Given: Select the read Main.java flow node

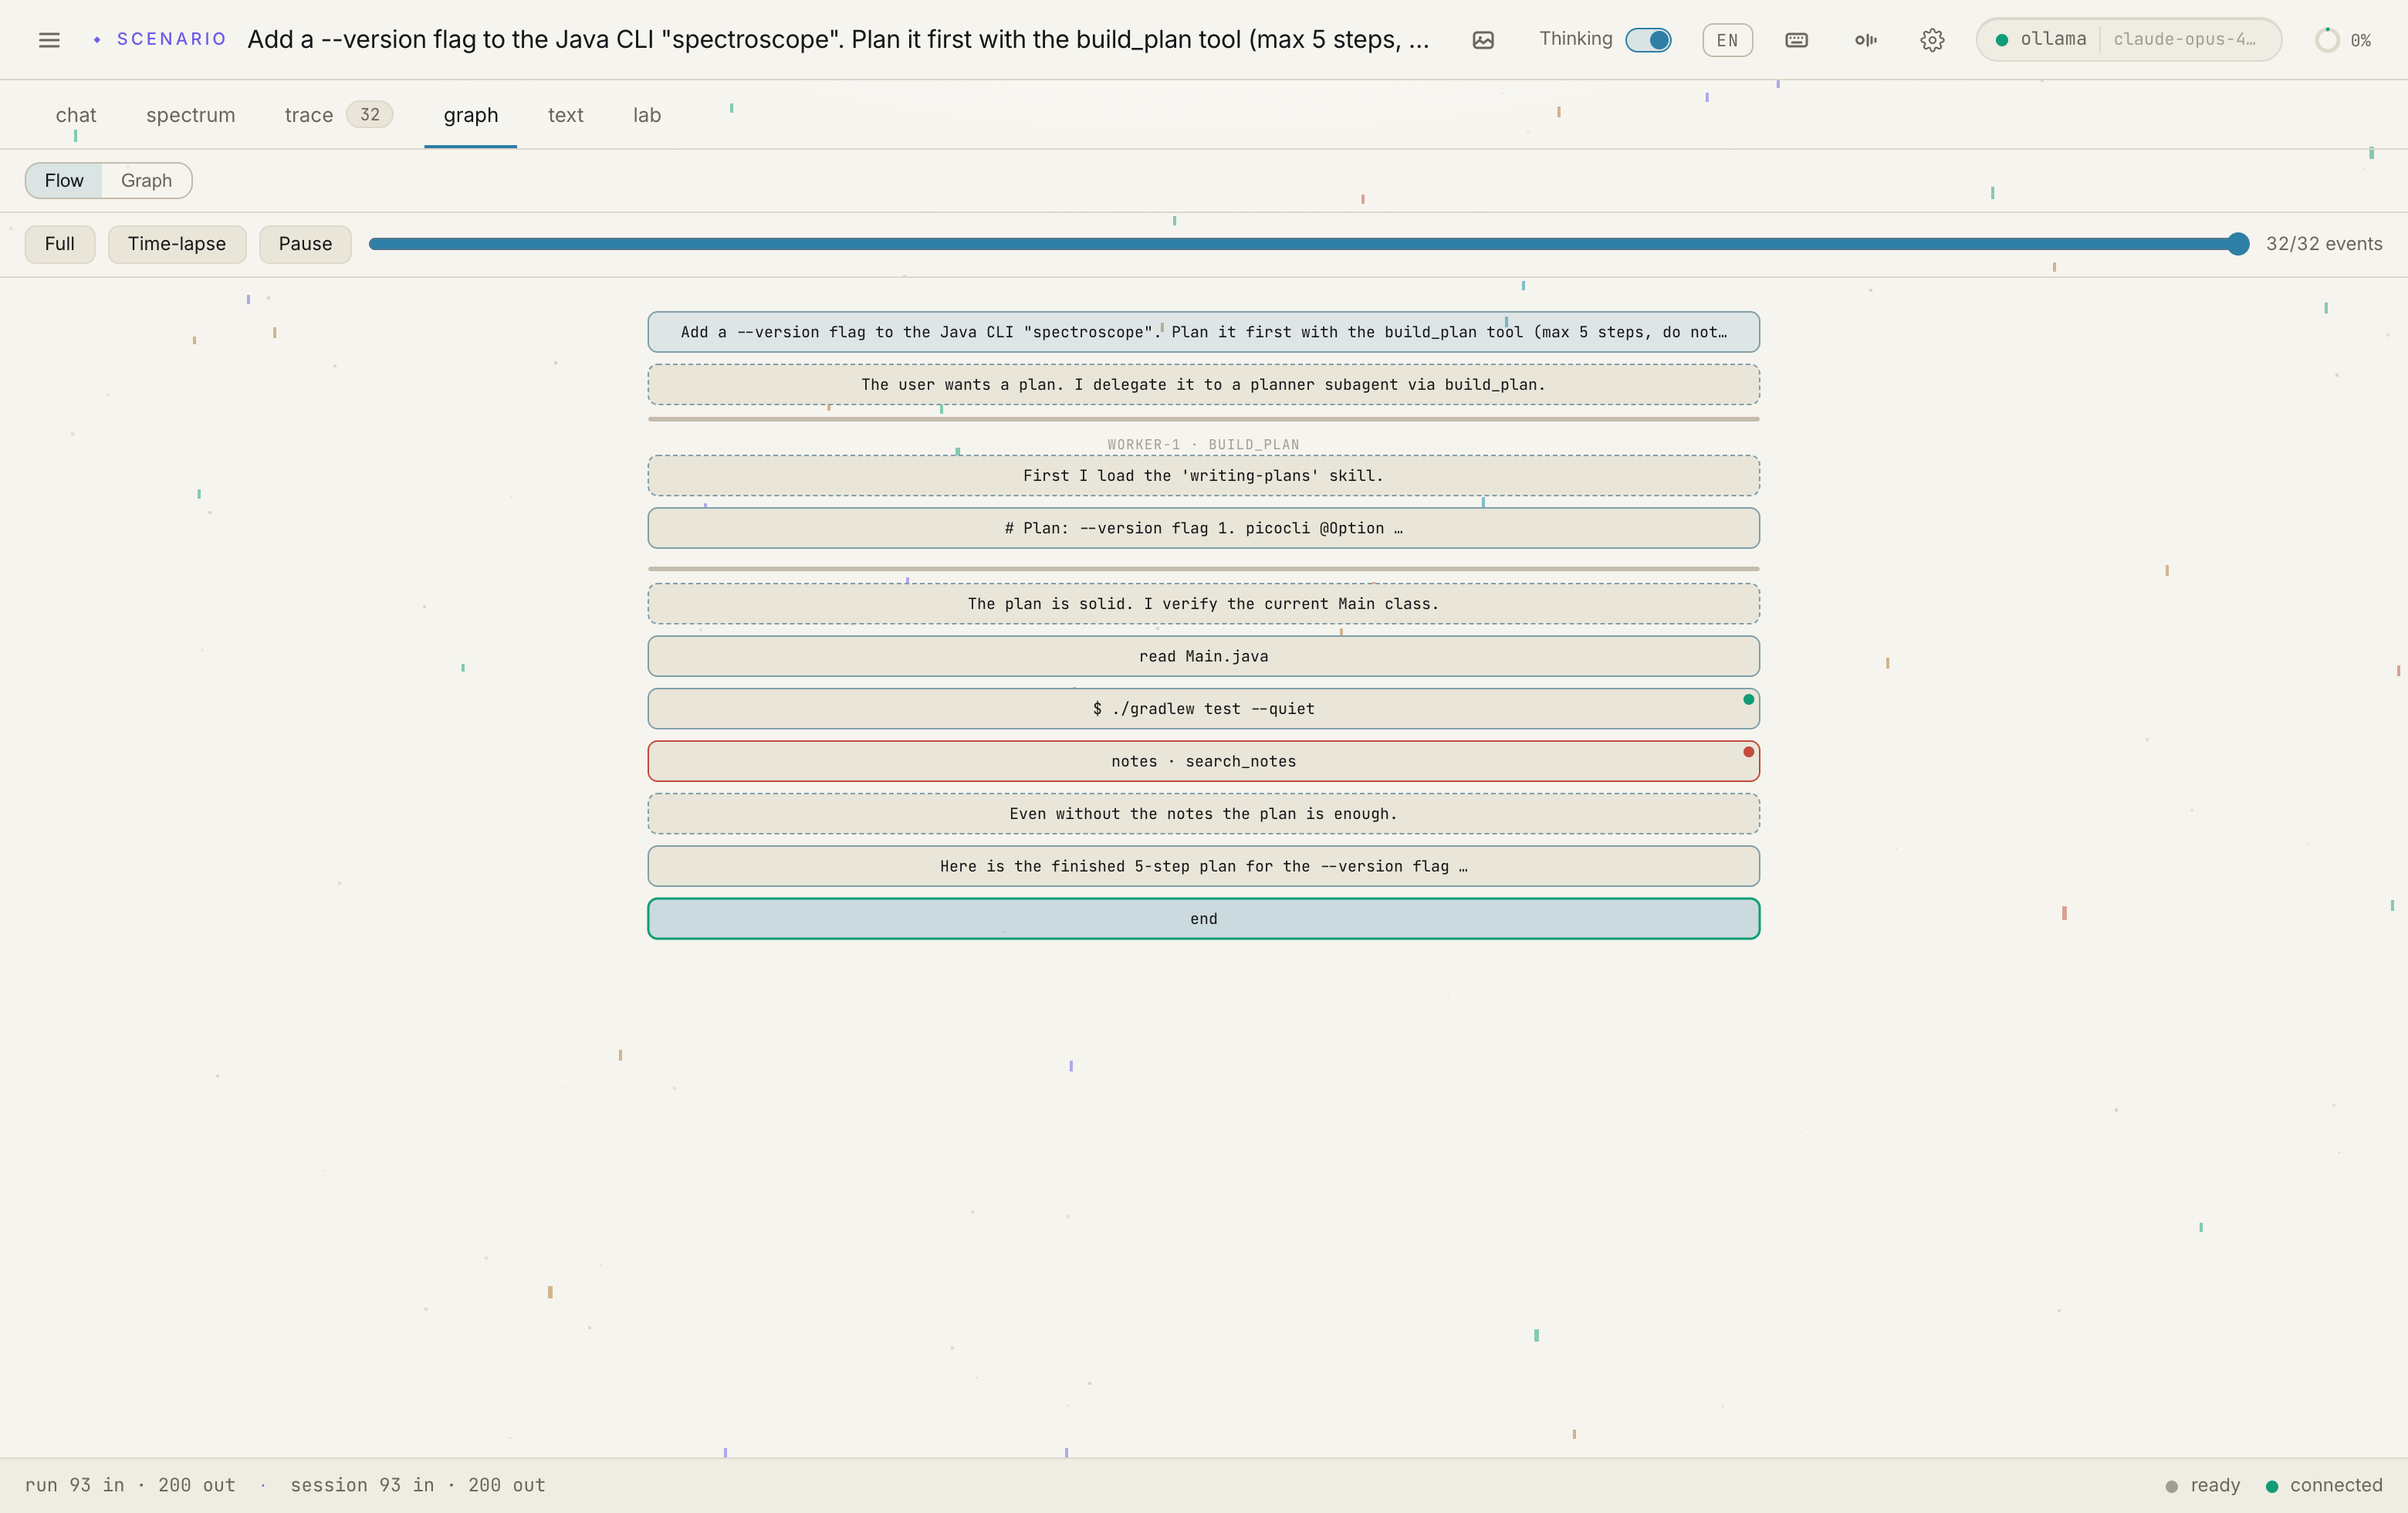Looking at the screenshot, I should click(1203, 656).
